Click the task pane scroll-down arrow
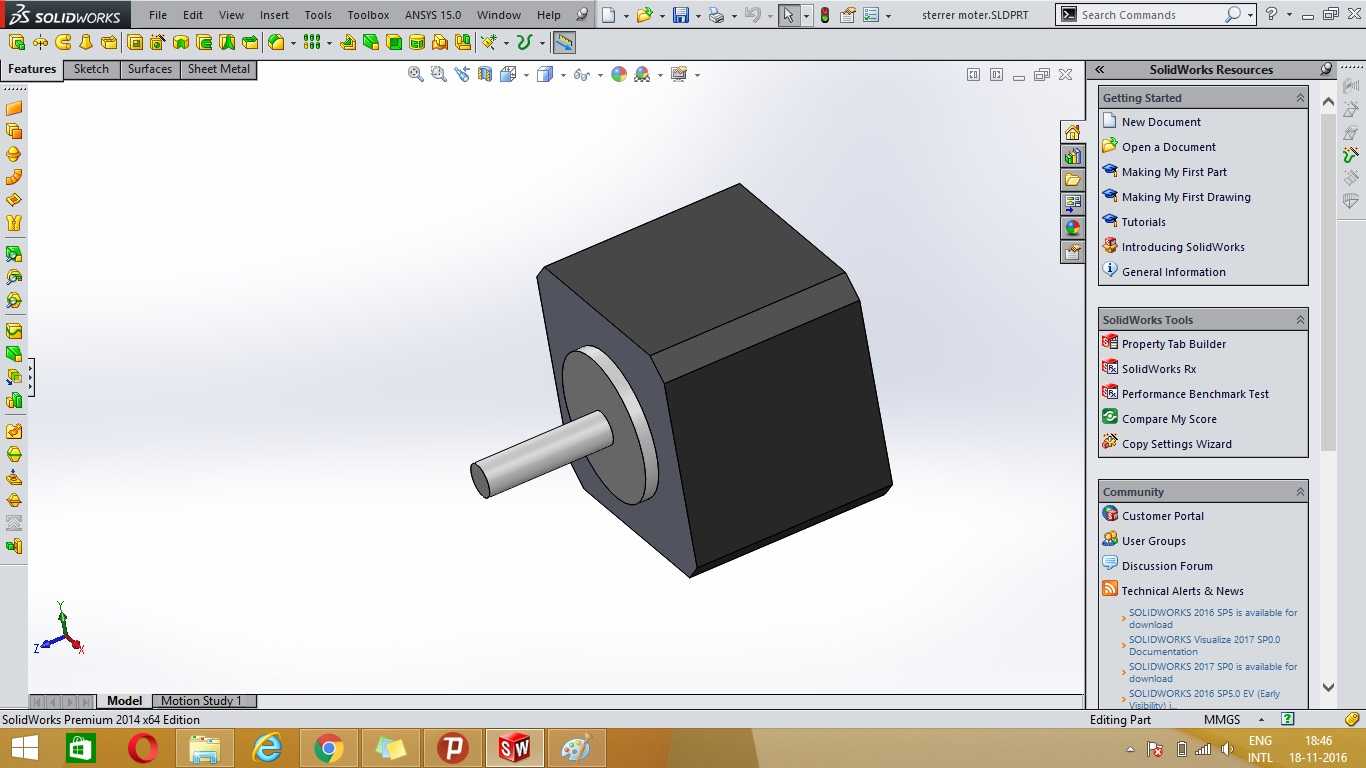Viewport: 1366px width, 768px height. [x=1328, y=687]
